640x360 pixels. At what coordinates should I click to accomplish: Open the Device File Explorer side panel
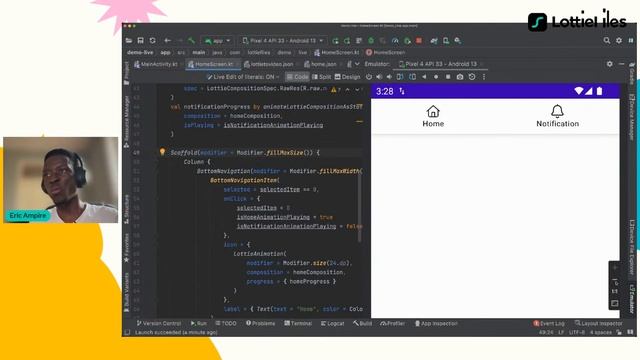[632, 248]
